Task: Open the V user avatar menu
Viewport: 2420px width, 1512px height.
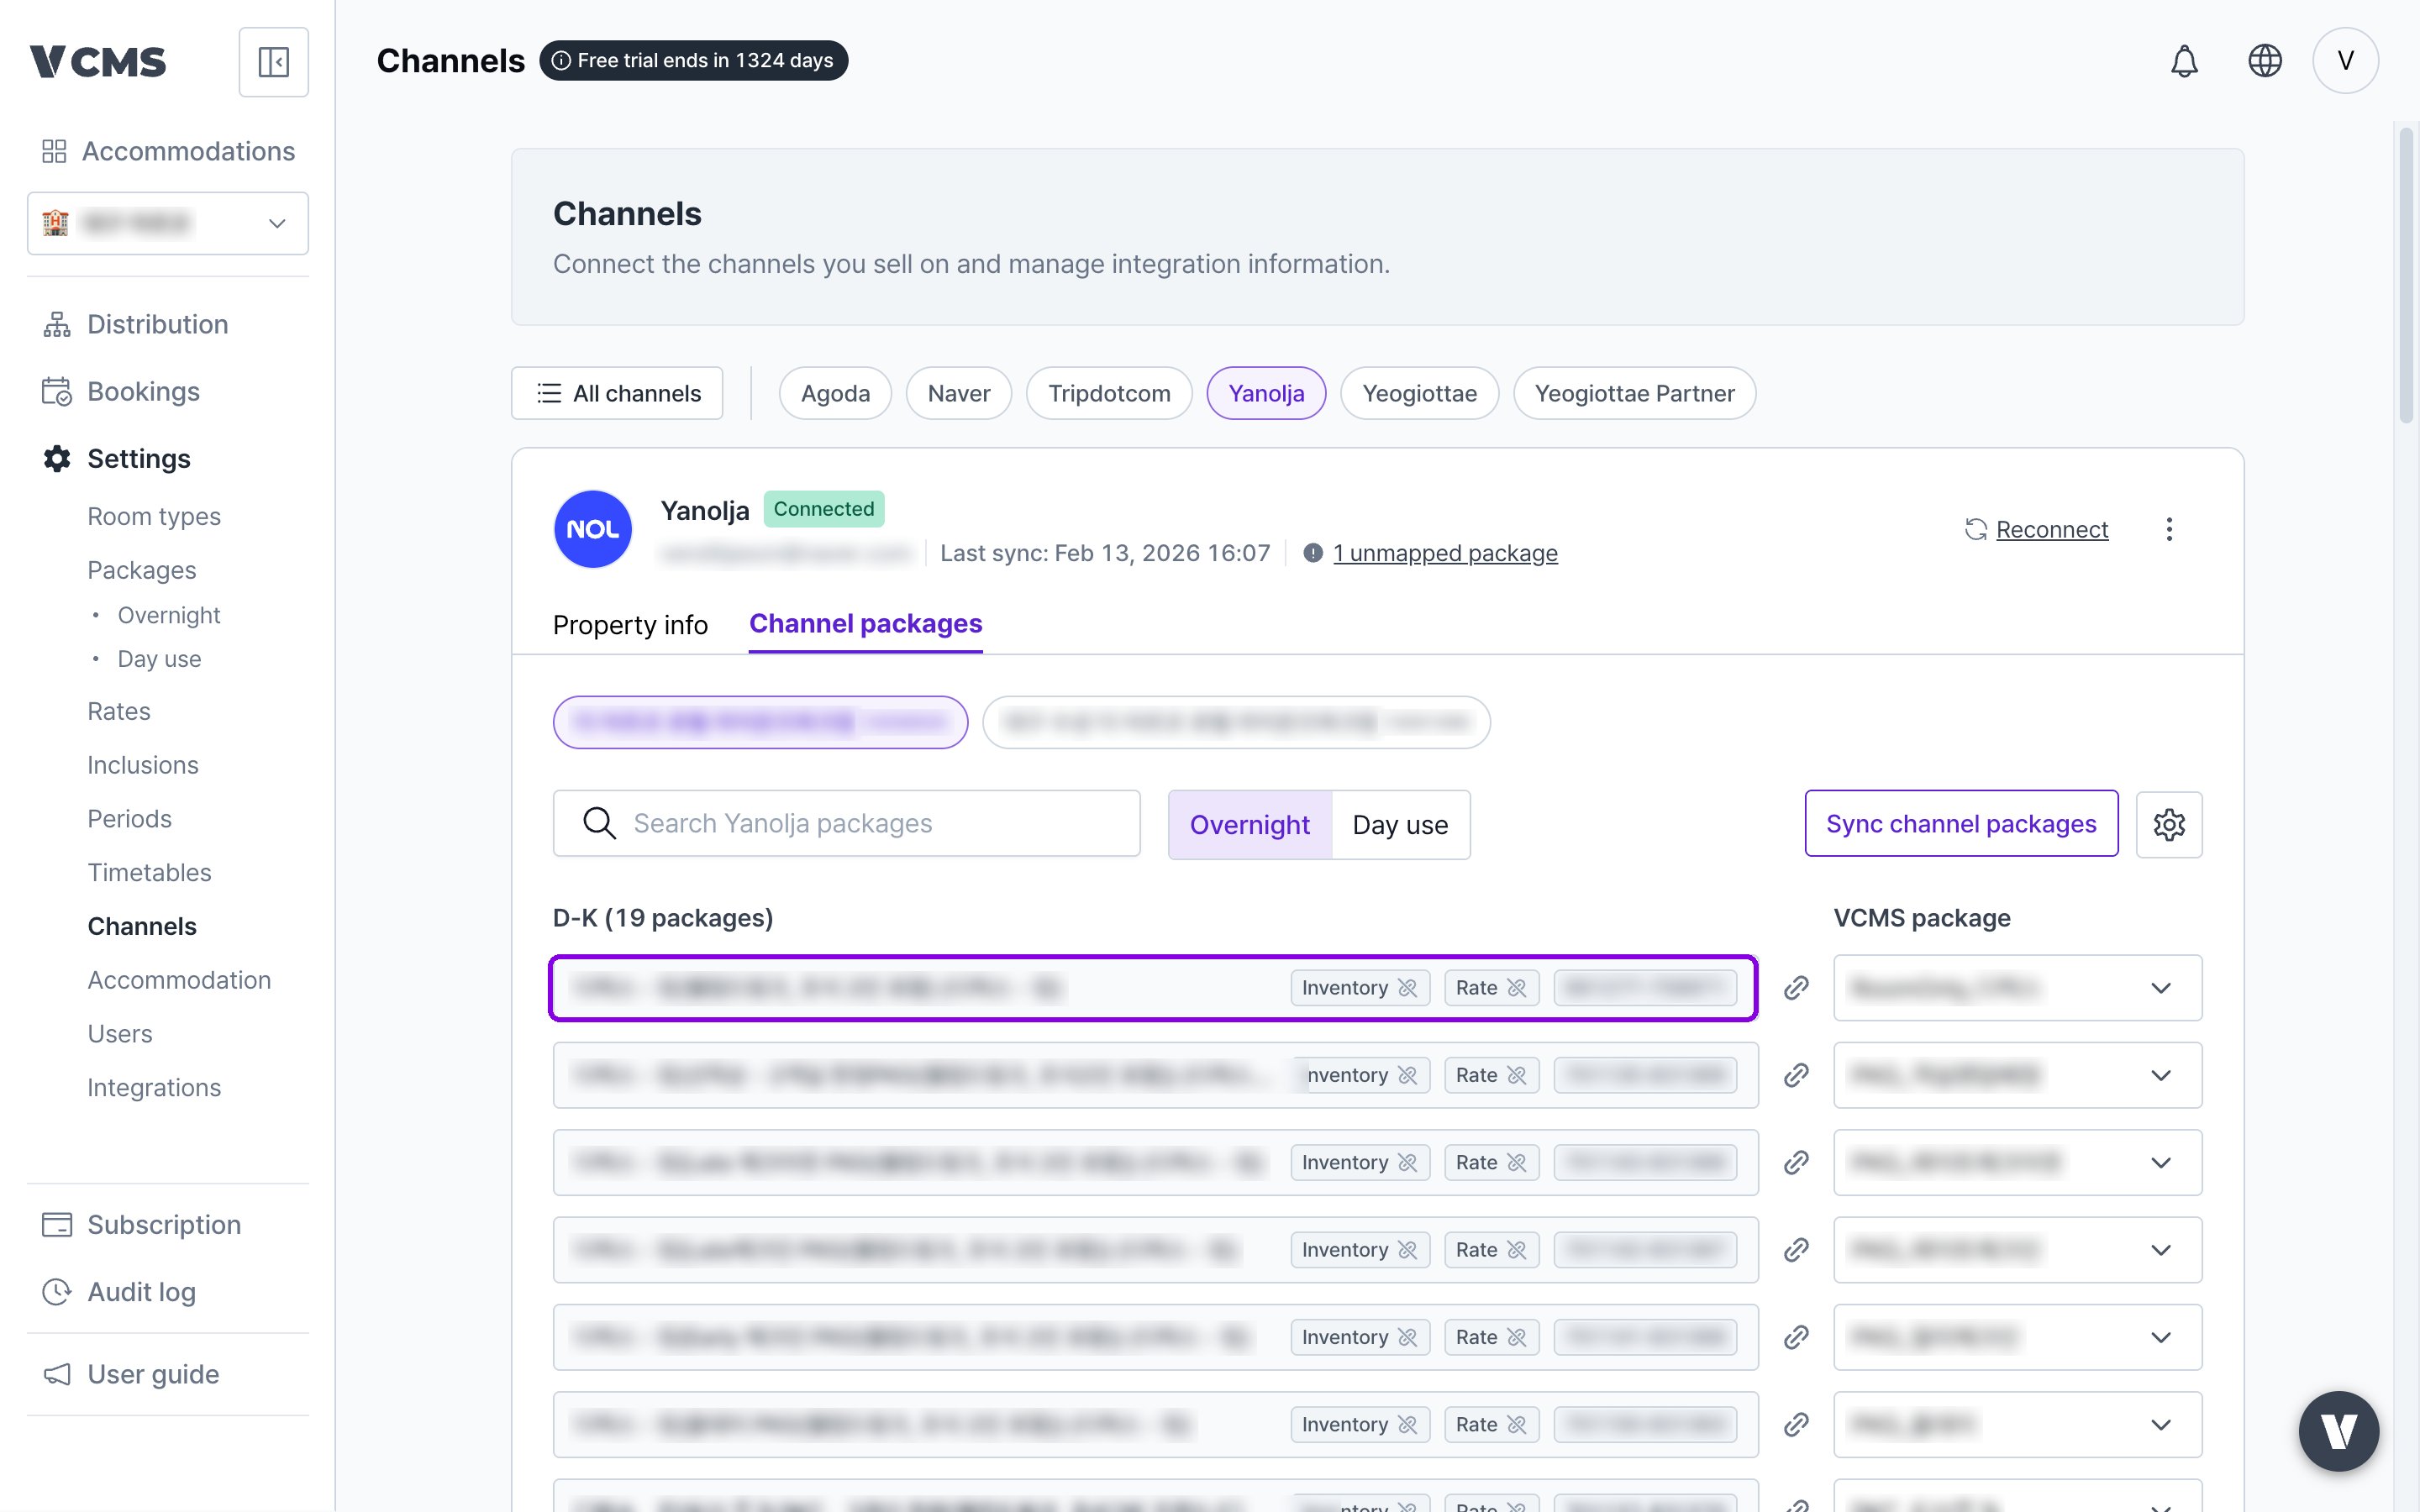Action: tap(2345, 61)
